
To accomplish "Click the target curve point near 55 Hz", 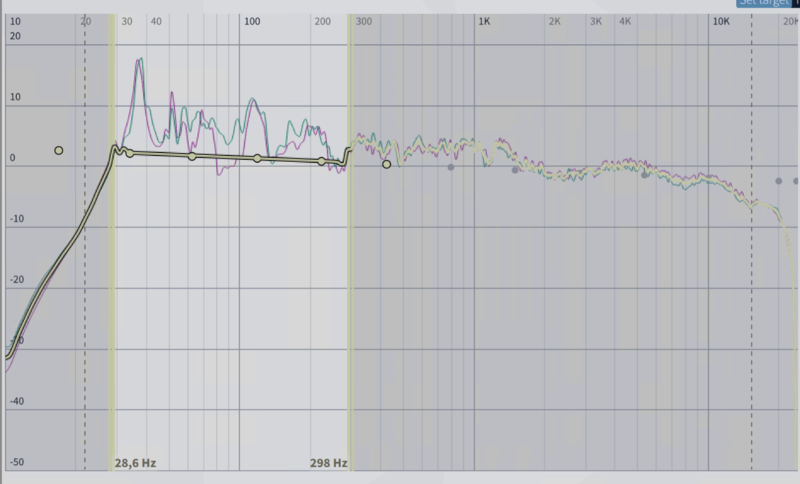I will coord(192,156).
